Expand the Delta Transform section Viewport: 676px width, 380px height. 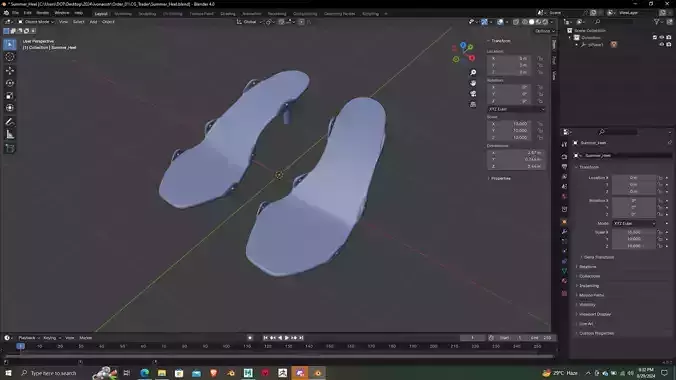tap(598, 257)
